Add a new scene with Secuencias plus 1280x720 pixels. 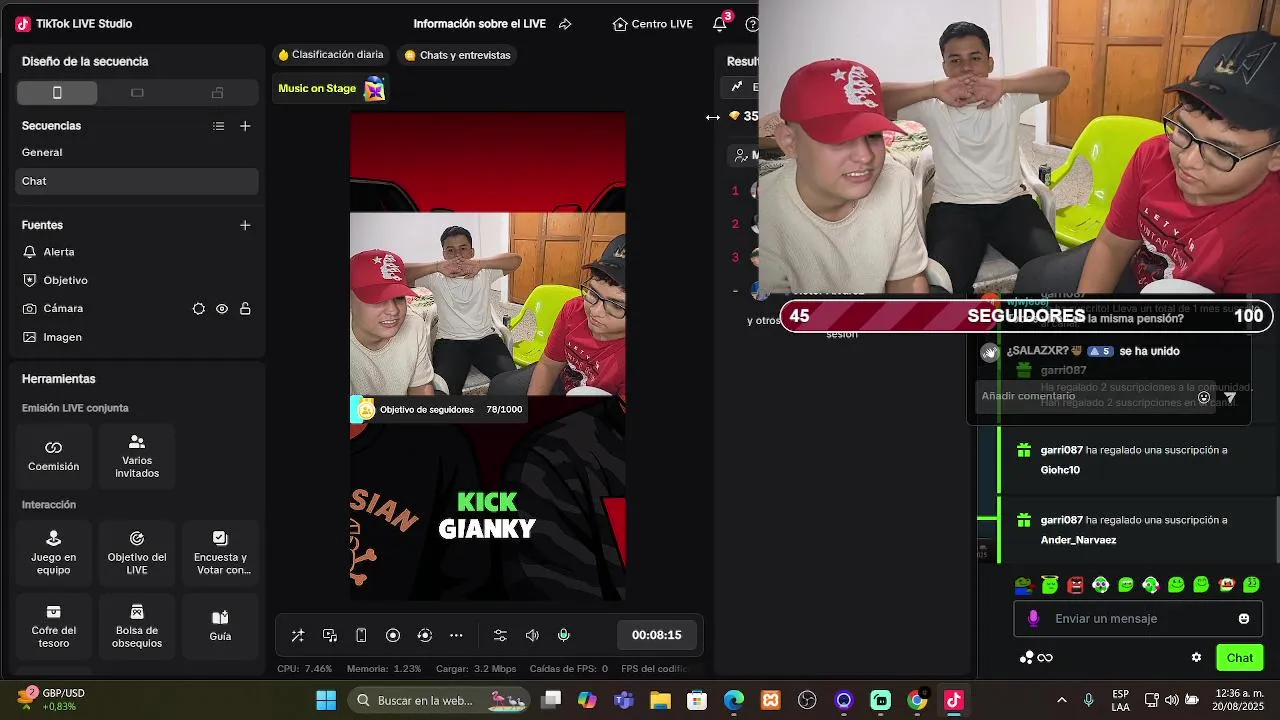click(x=245, y=126)
